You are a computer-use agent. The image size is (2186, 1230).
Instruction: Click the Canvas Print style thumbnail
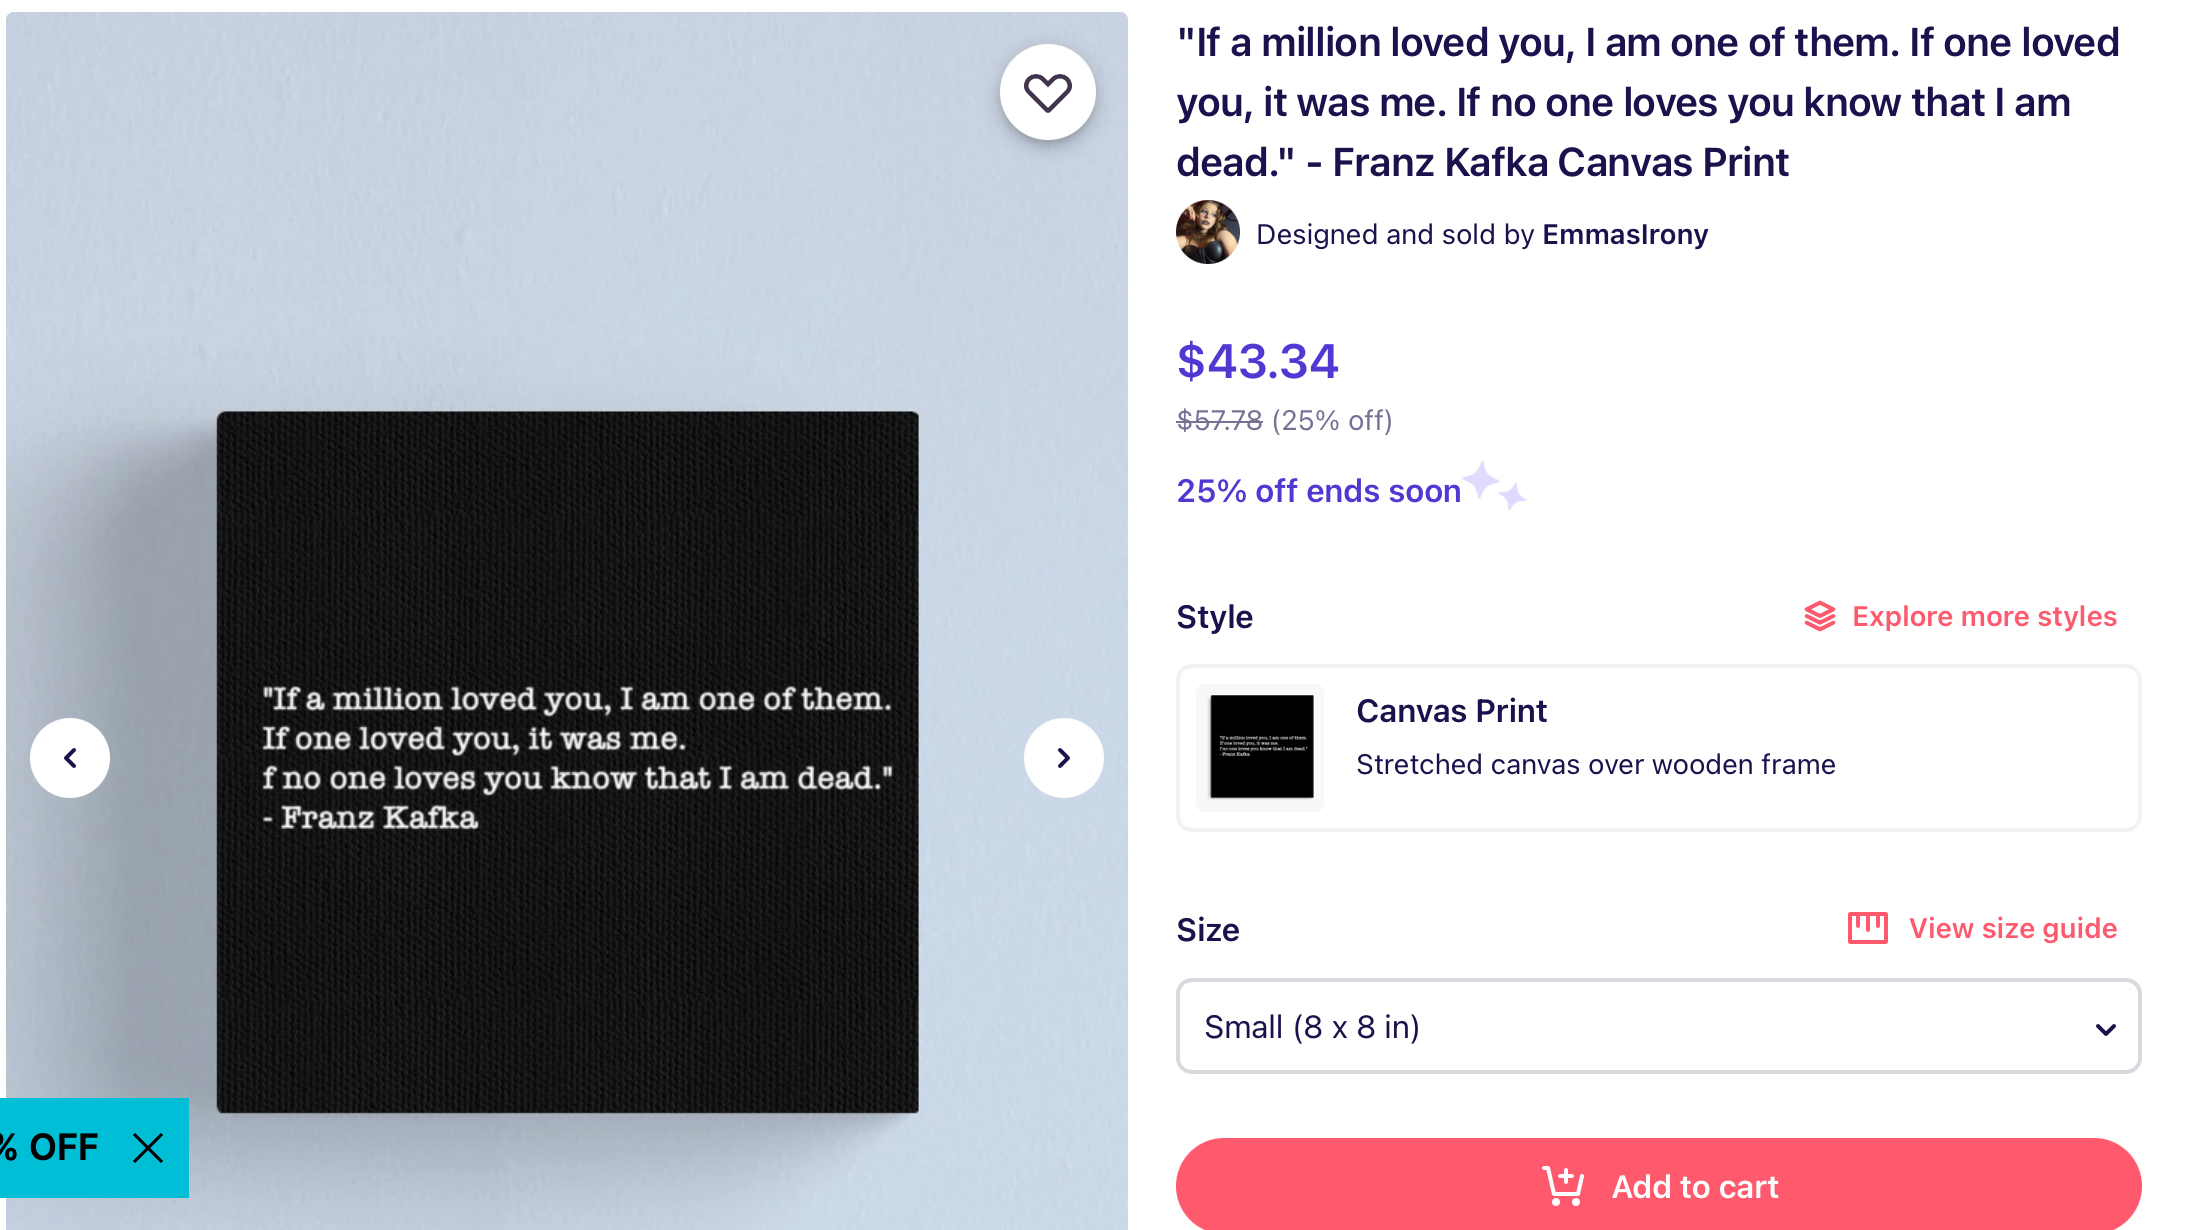tap(1261, 747)
